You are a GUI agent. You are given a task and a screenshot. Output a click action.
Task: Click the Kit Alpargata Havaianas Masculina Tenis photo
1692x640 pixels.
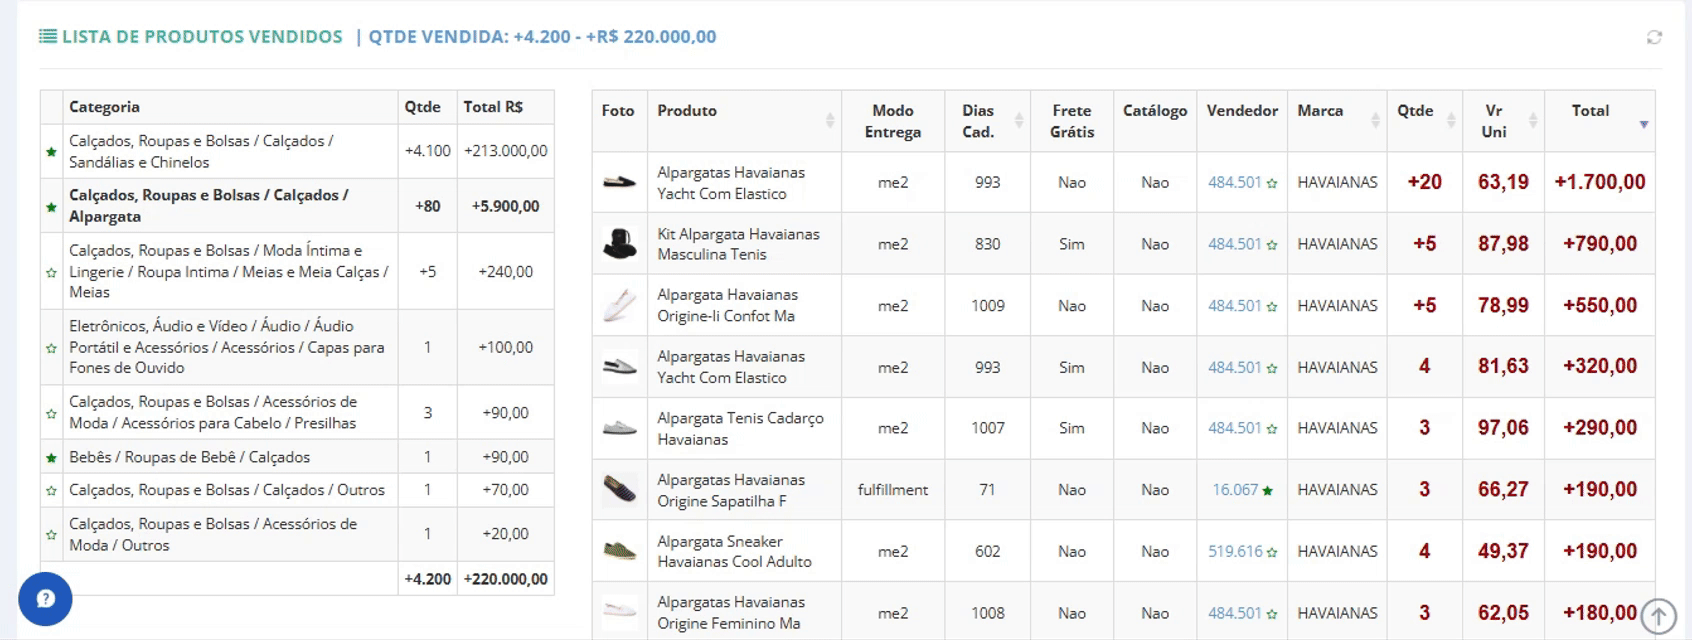tap(620, 244)
